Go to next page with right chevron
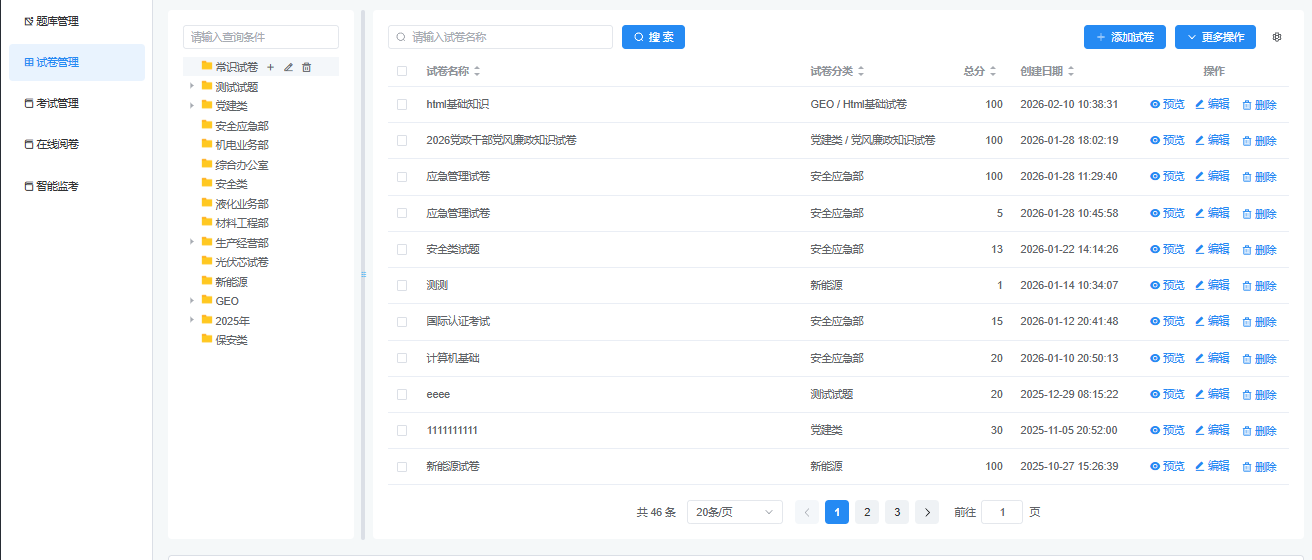Screen dimensions: 1312x560 [927, 512]
